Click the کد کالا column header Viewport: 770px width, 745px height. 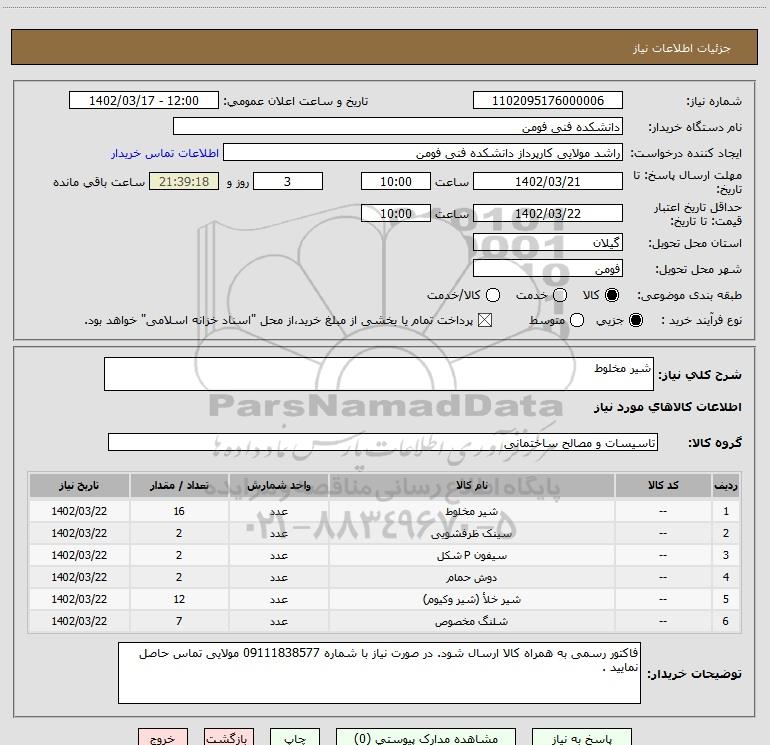663,485
